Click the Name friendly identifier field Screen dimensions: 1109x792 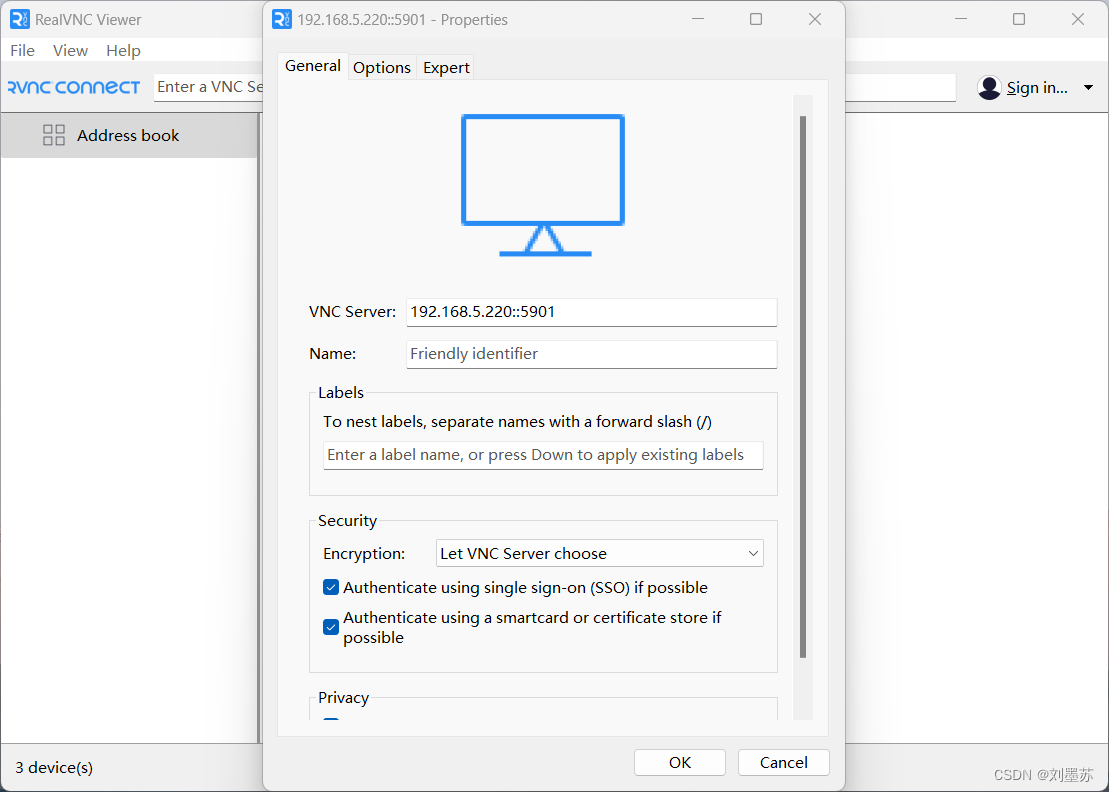point(591,354)
